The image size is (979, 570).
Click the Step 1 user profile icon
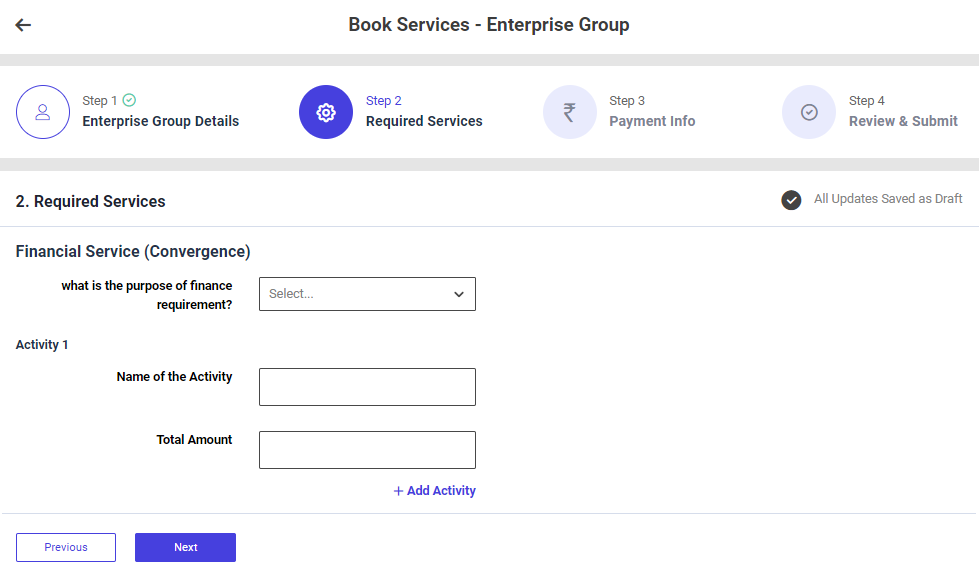click(43, 112)
